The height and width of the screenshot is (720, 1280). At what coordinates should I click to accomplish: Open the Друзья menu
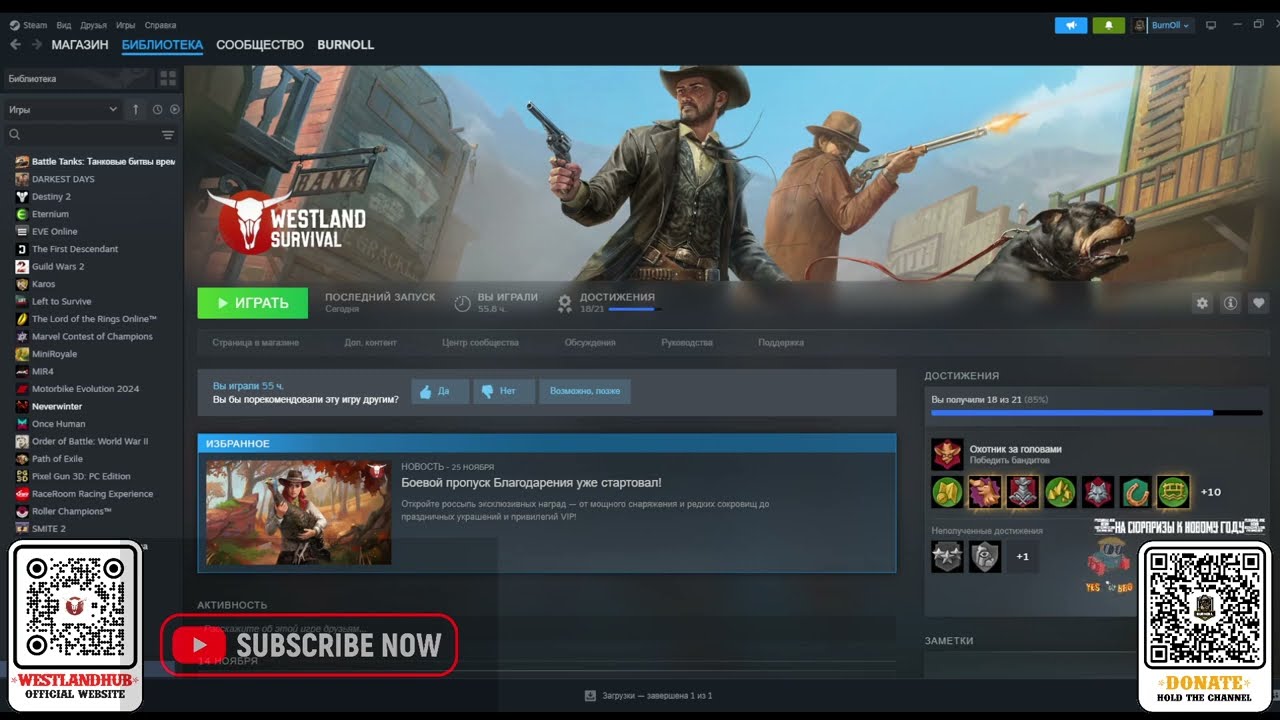click(93, 25)
